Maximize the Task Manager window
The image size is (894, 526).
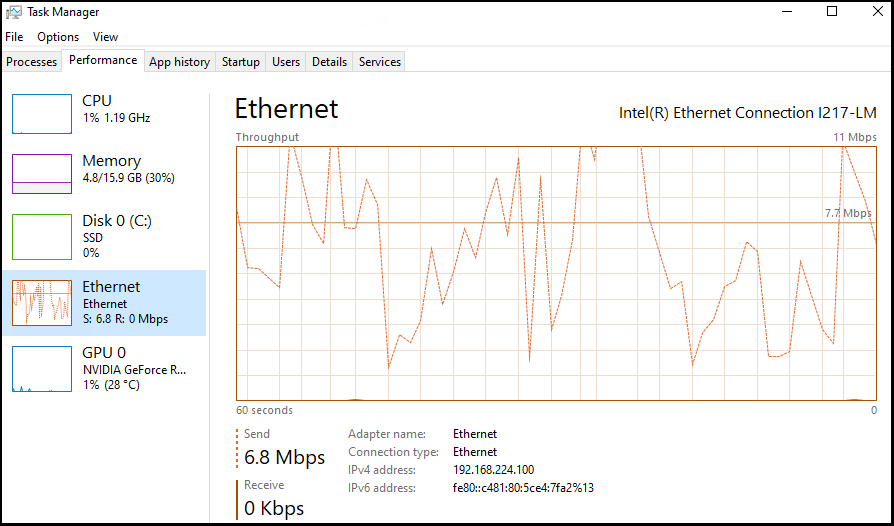832,12
